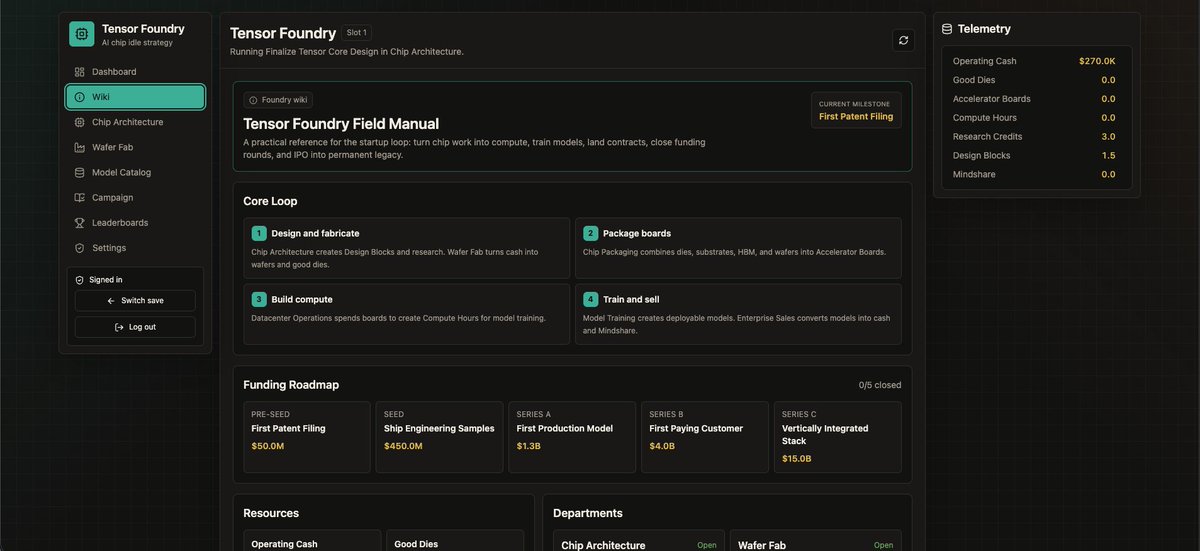Click the 0/5 closed counter text
Screen dimensions: 1200x551
(x=880, y=385)
